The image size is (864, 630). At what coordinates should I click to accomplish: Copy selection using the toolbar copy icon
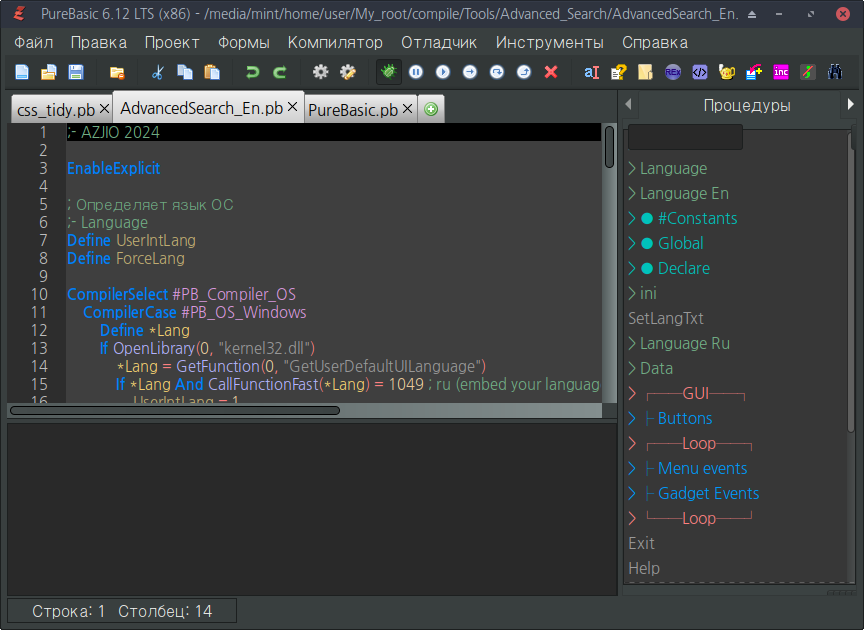click(x=185, y=72)
